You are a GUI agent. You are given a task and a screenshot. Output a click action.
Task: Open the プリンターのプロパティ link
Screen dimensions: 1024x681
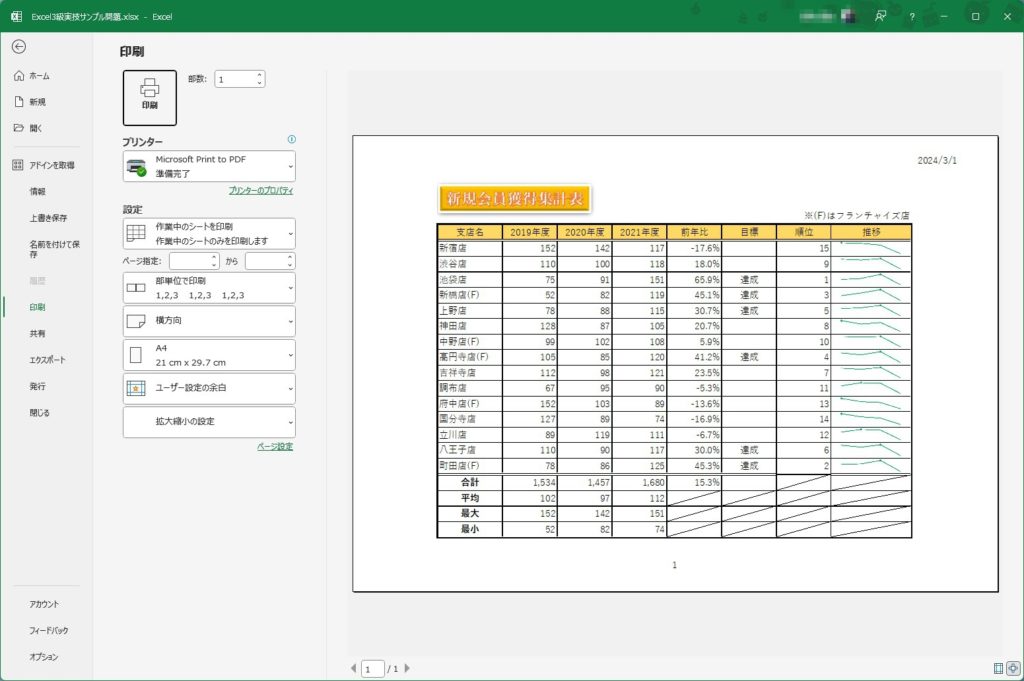(260, 190)
